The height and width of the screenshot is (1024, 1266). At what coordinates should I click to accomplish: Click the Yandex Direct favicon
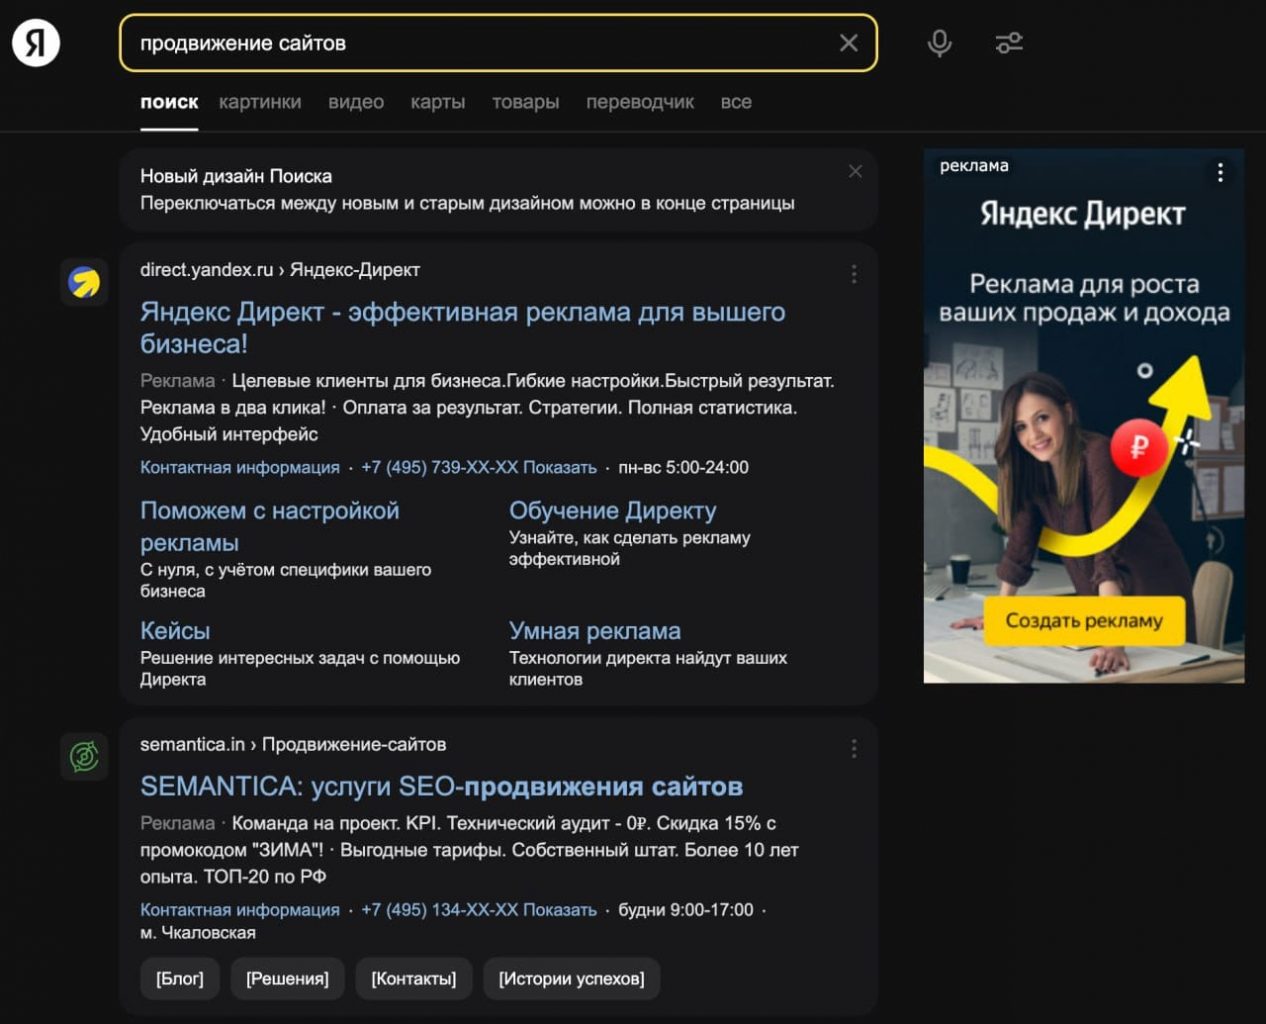click(84, 282)
